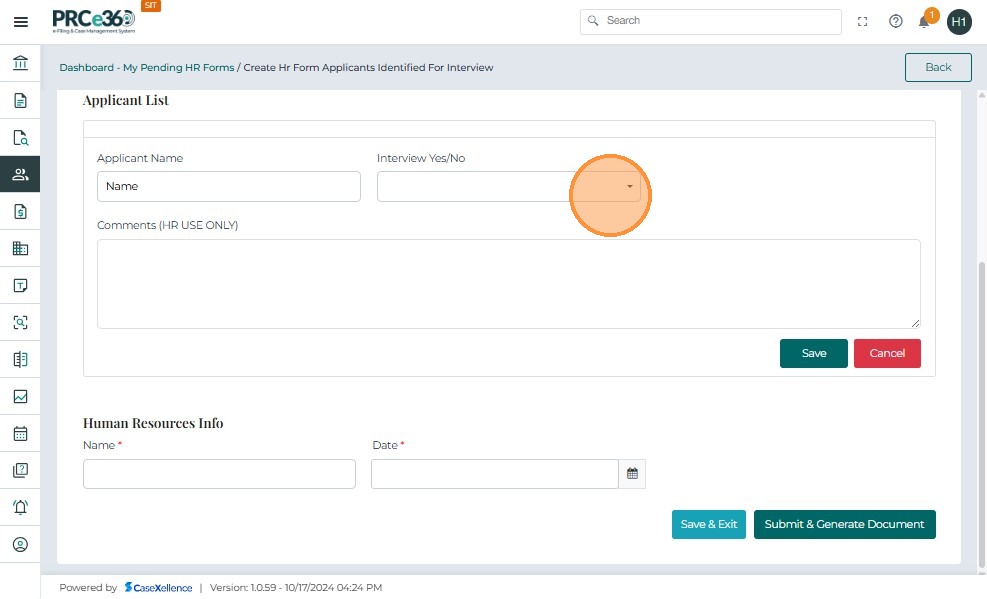Open the chart reports sidebar icon
The height and width of the screenshot is (599, 987).
pyautogui.click(x=20, y=396)
